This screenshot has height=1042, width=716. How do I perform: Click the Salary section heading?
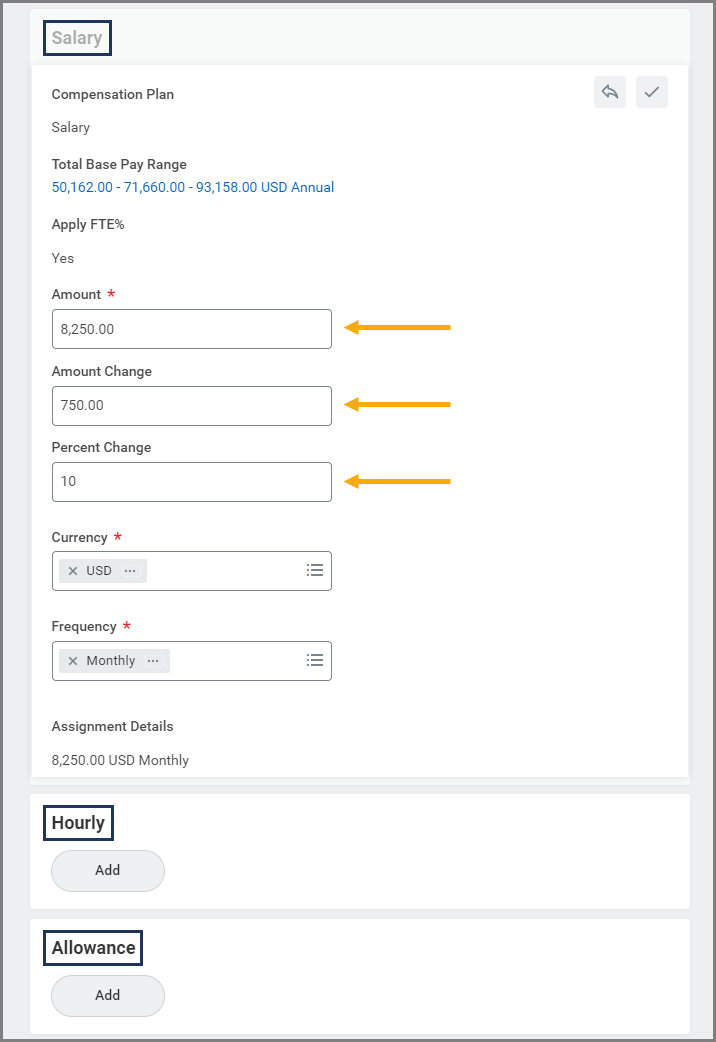(77, 38)
